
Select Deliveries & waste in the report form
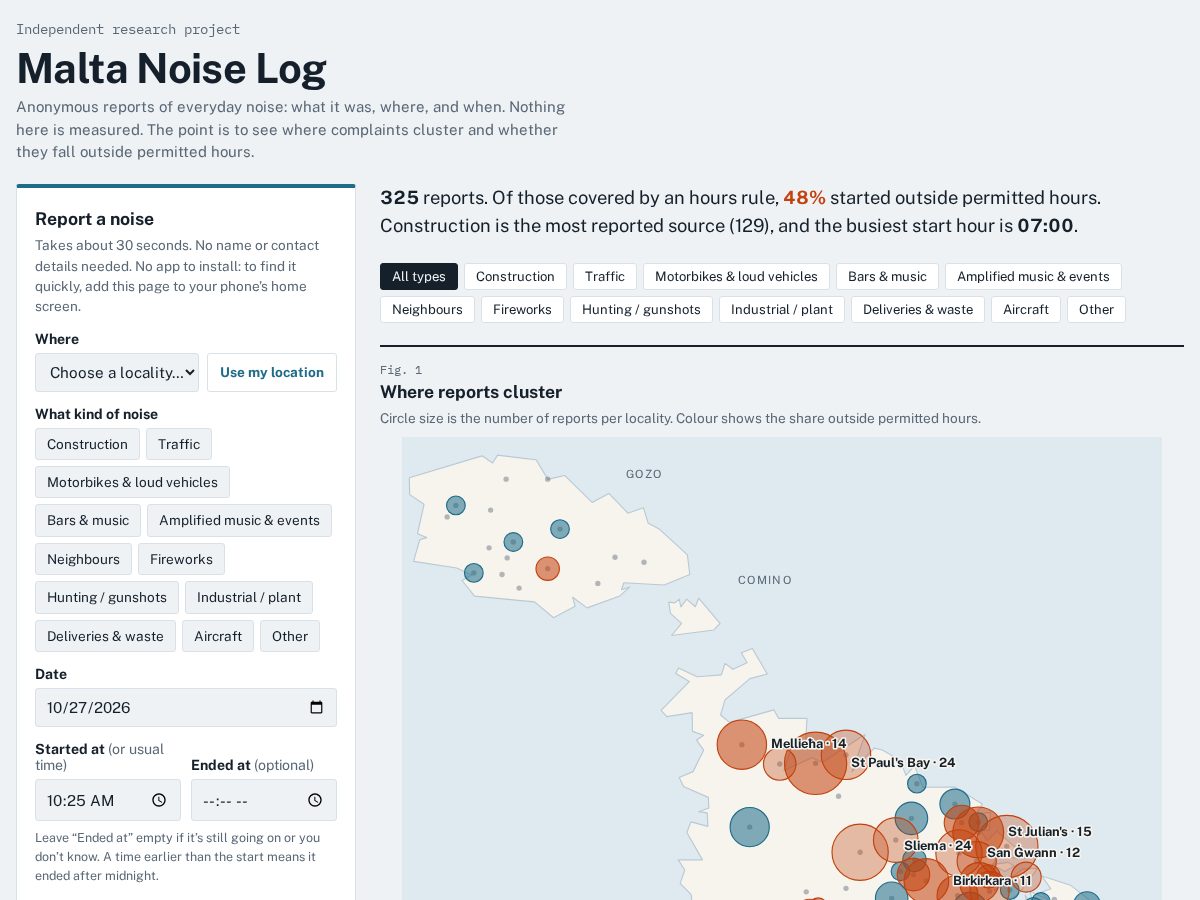(105, 636)
